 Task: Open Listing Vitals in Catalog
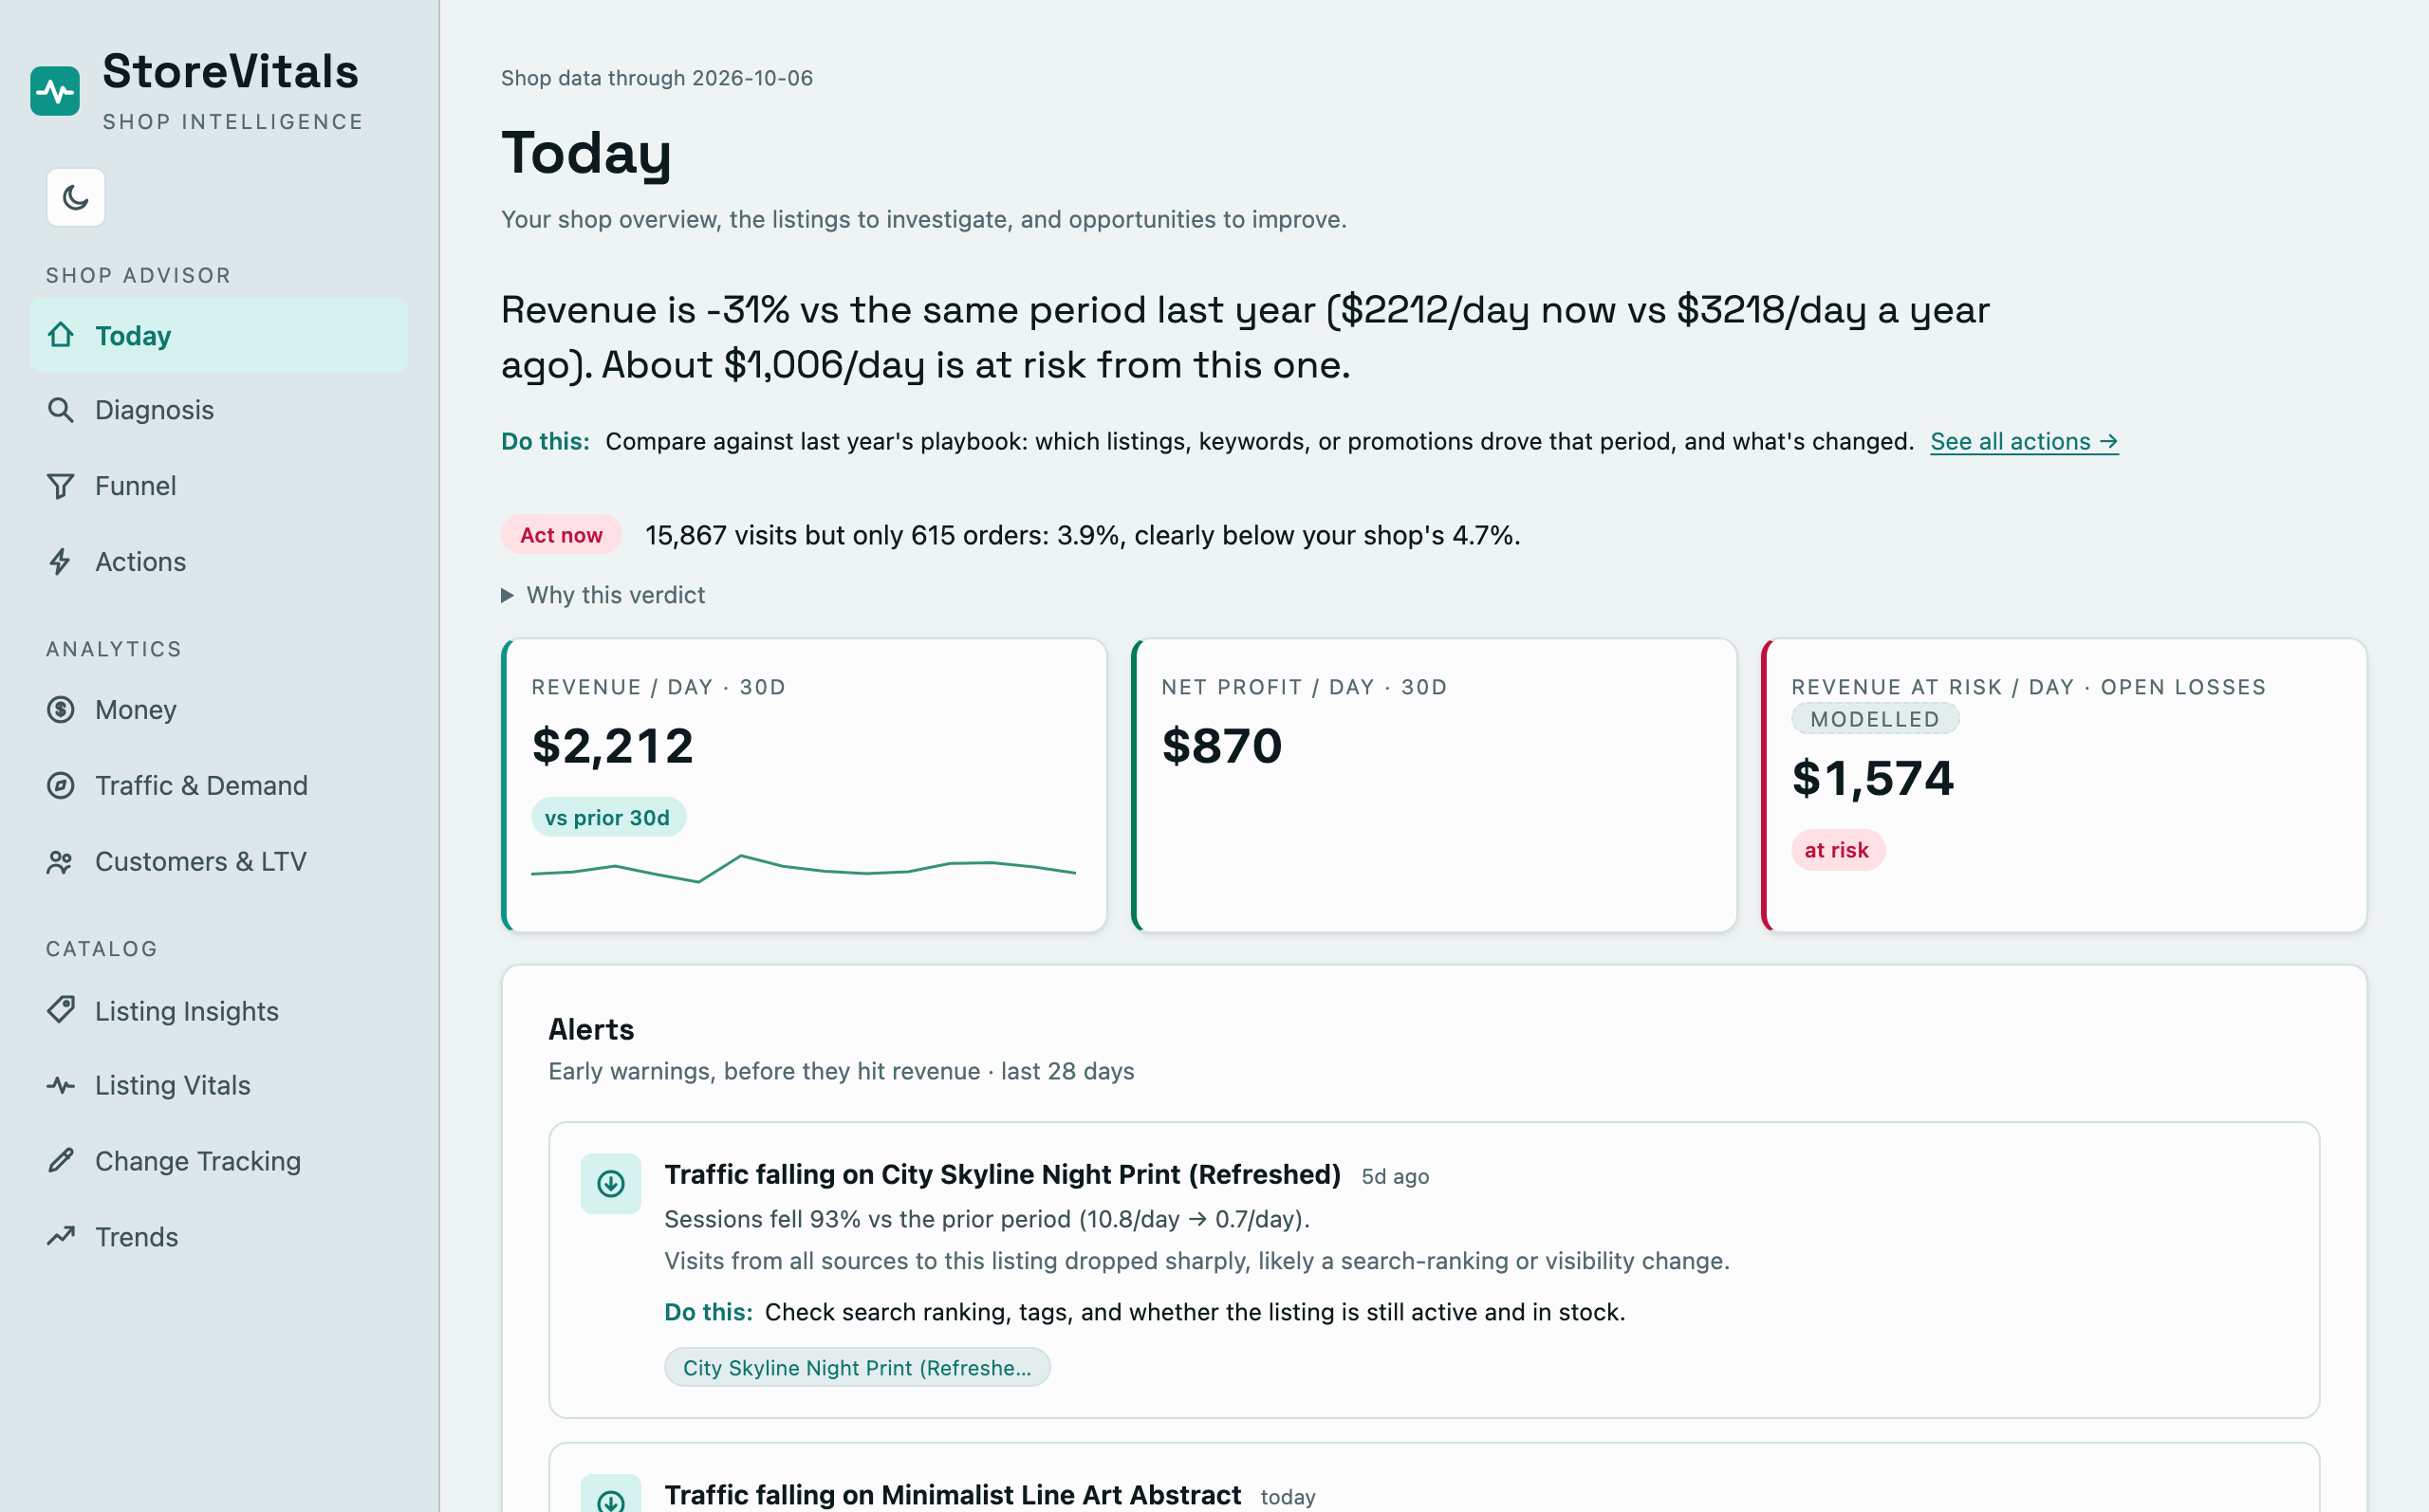(x=219, y=1086)
